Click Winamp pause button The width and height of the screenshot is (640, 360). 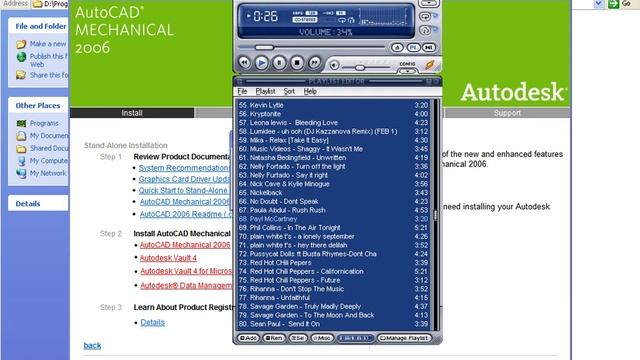coord(279,63)
